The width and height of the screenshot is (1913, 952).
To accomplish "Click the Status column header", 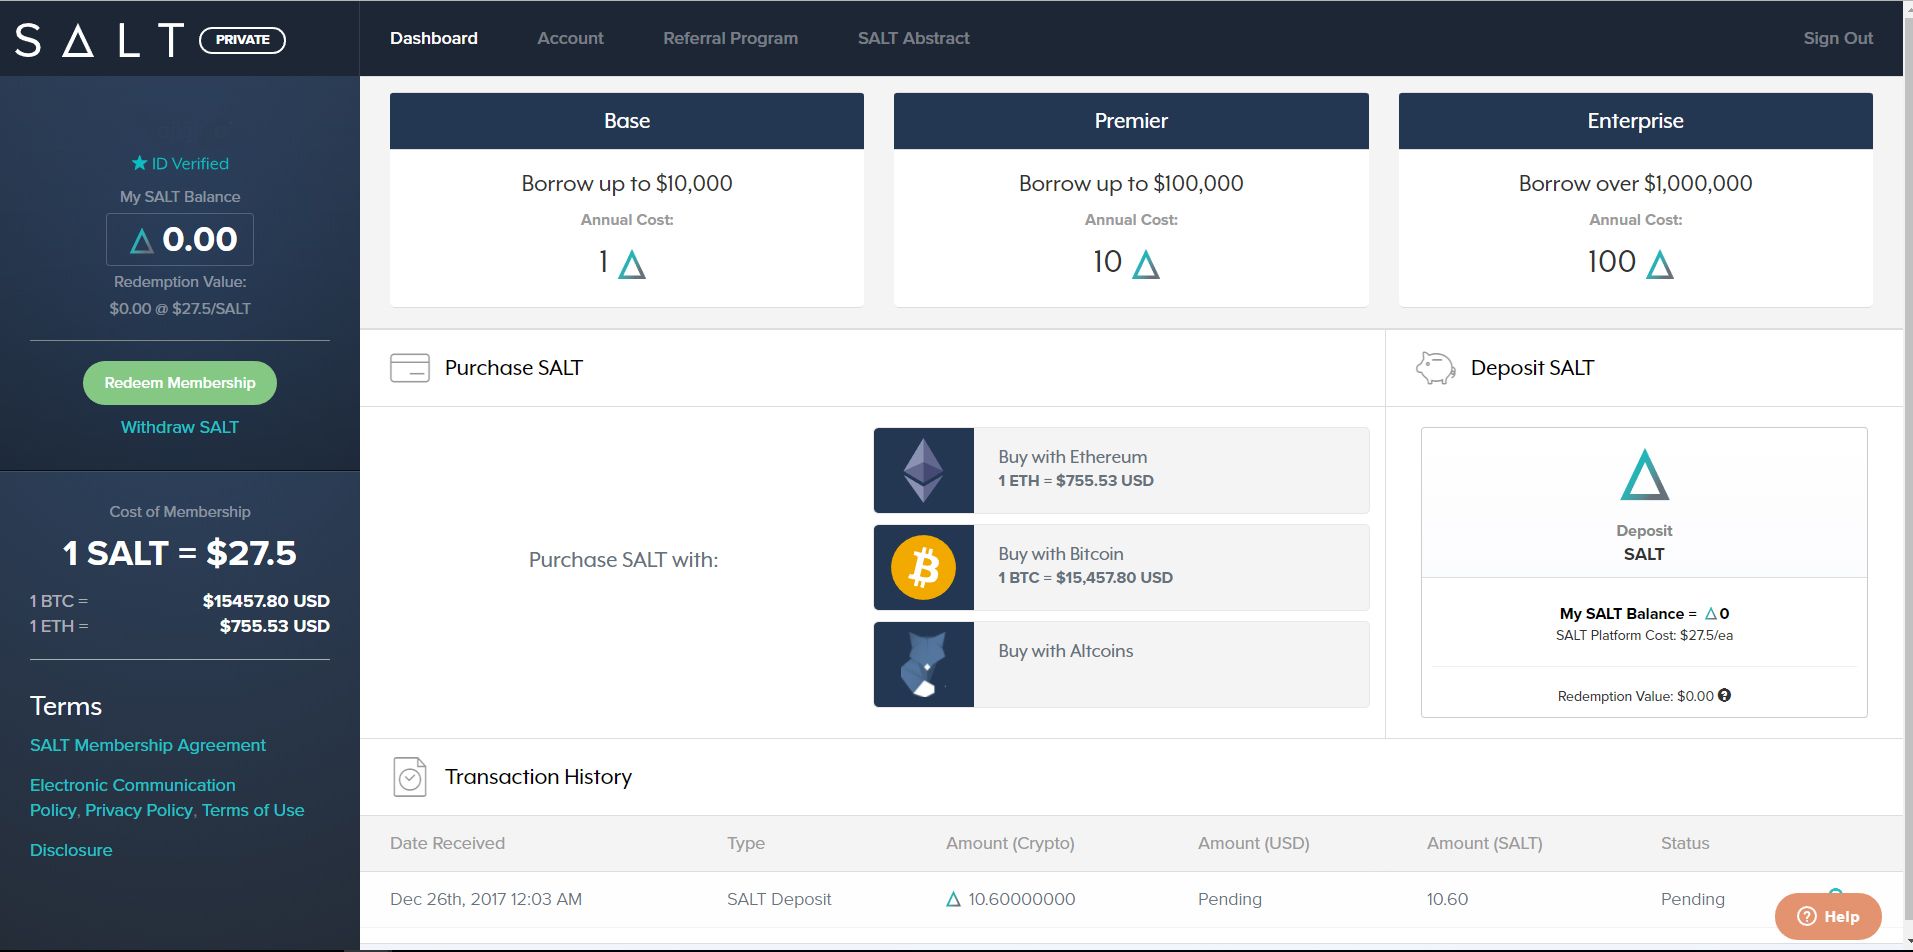I will tap(1685, 843).
